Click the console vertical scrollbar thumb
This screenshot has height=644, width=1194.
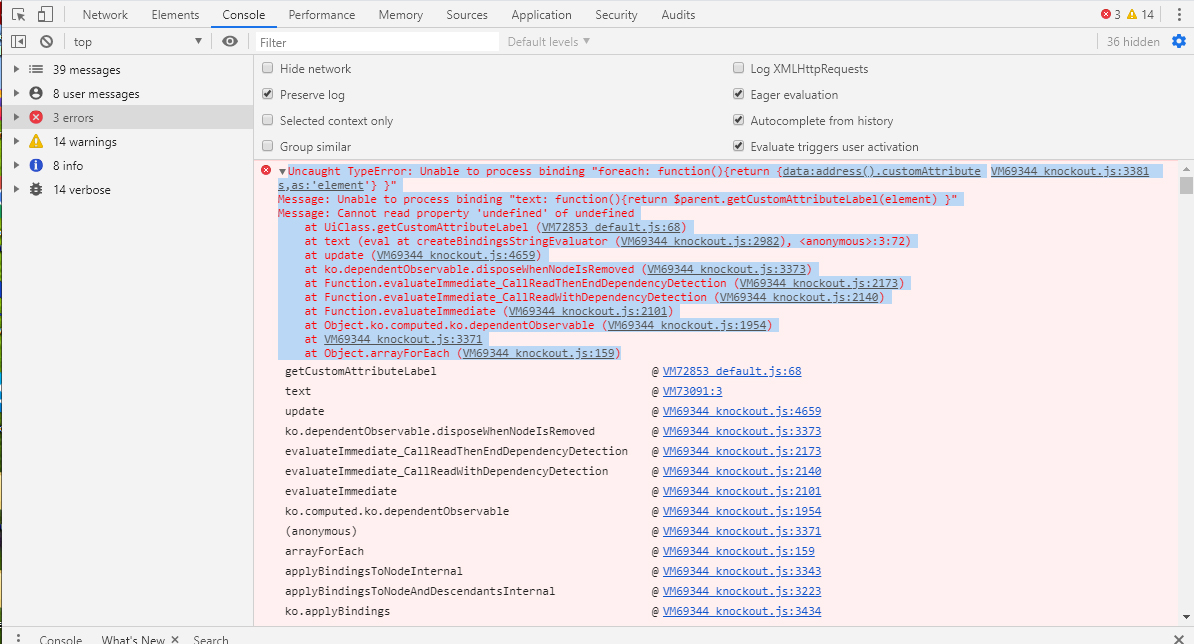click(1186, 186)
